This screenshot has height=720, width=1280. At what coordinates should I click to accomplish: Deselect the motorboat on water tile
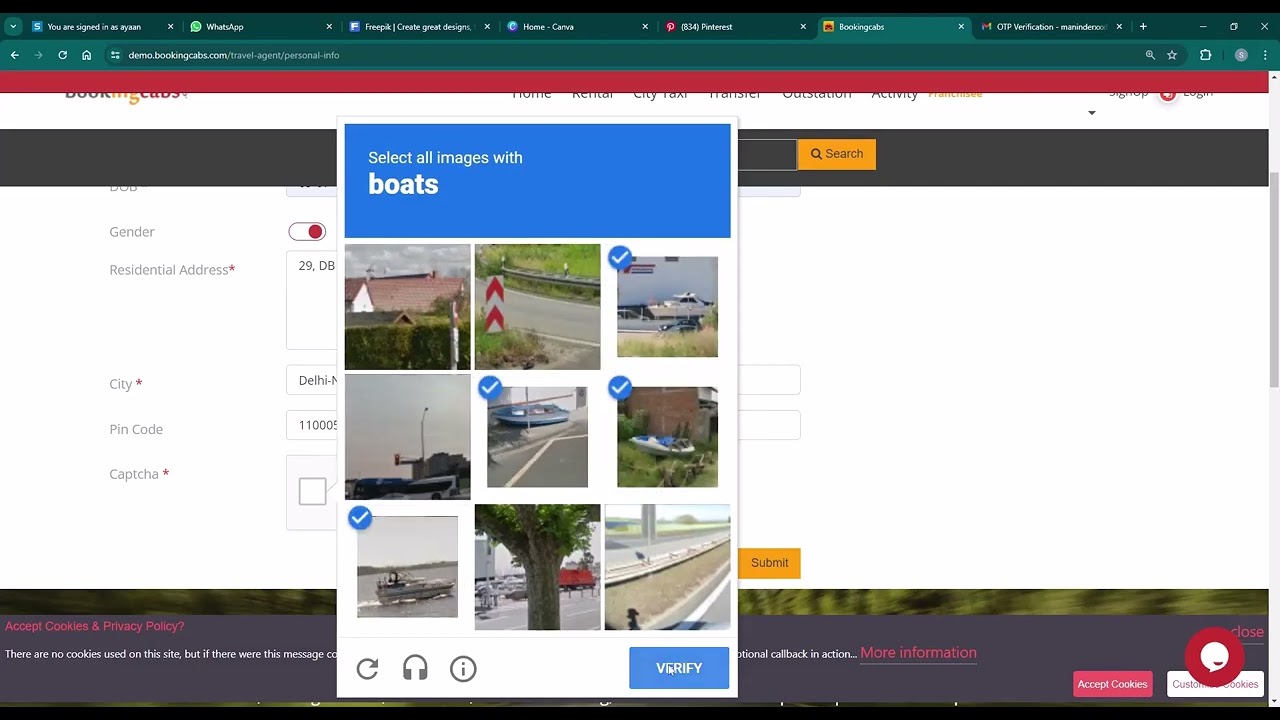[407, 567]
